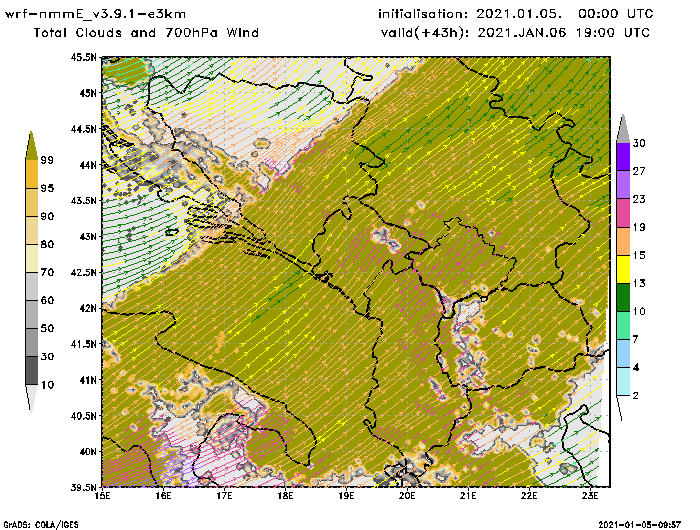Click the '45.5N' latitude label

(x=83, y=57)
